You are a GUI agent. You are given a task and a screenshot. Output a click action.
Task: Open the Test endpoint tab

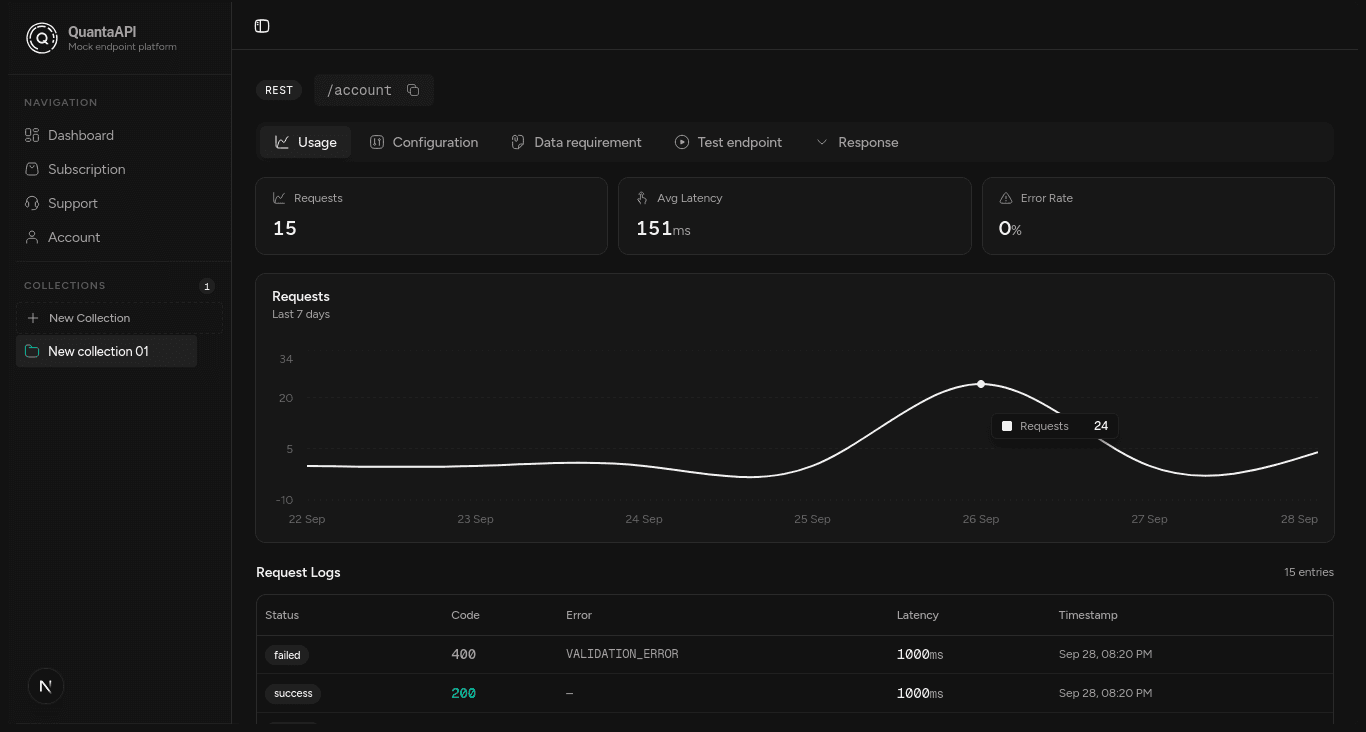728,142
